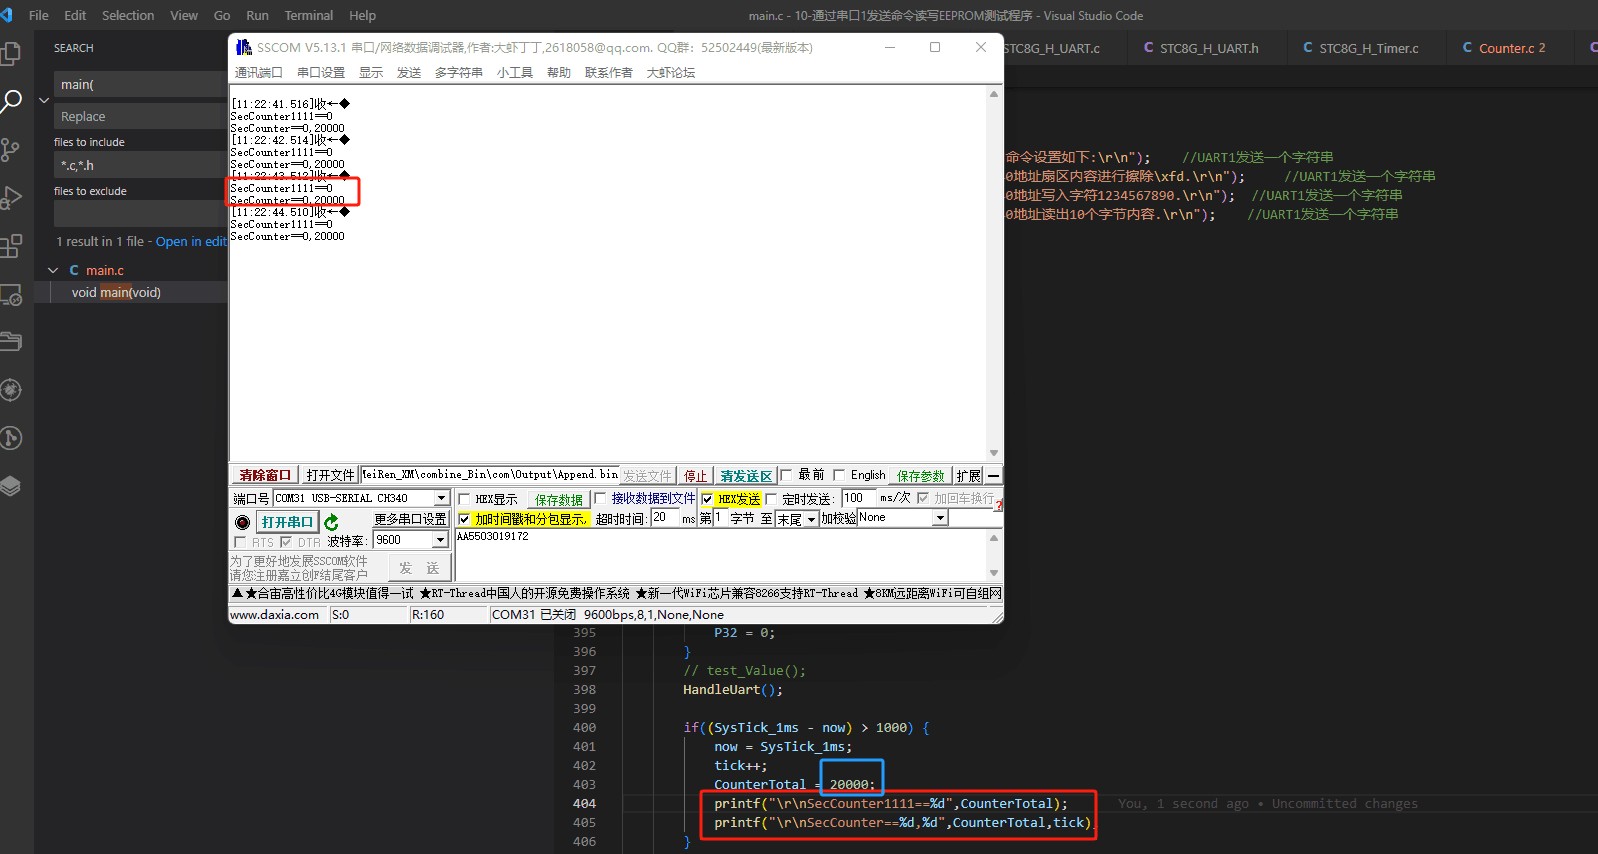Image resolution: width=1598 pixels, height=854 pixels.
Task: Open the COM31 port number dropdown
Action: pyautogui.click(x=441, y=498)
